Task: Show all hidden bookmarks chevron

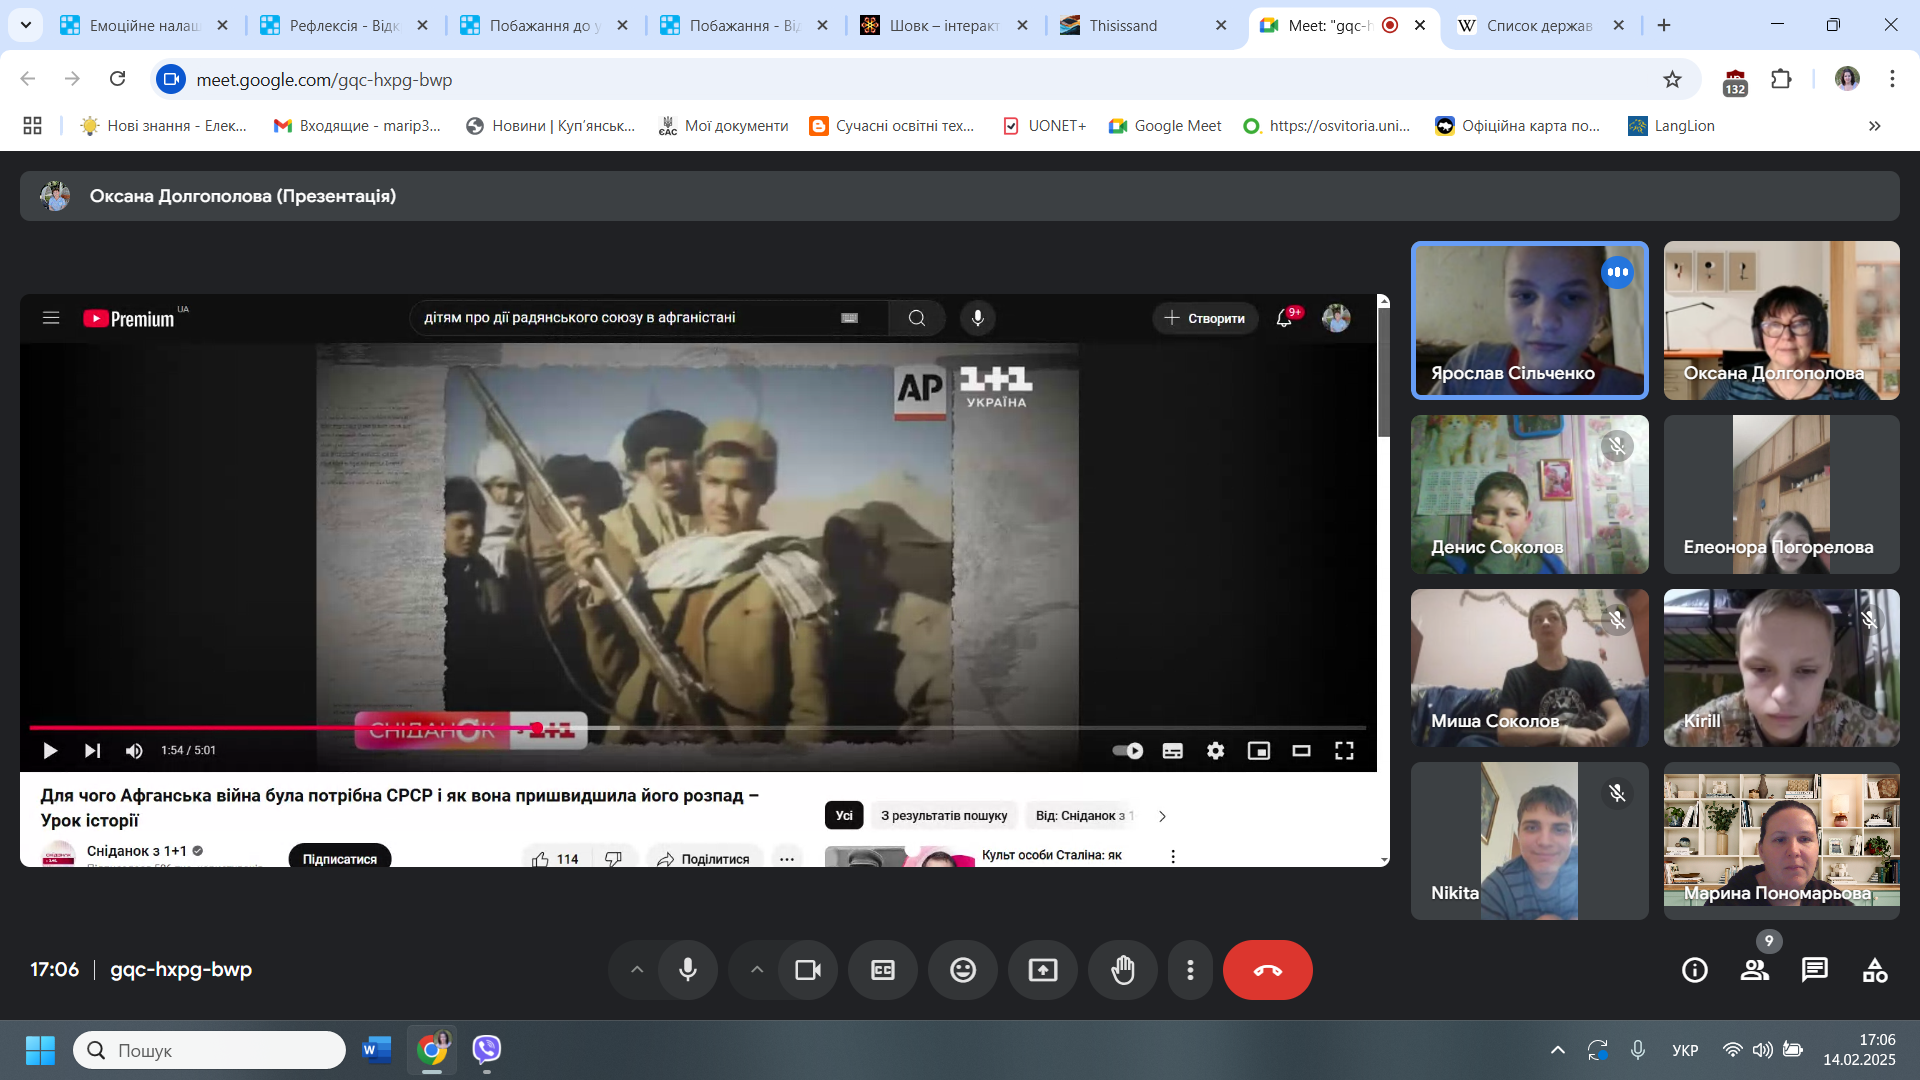Action: [1875, 126]
